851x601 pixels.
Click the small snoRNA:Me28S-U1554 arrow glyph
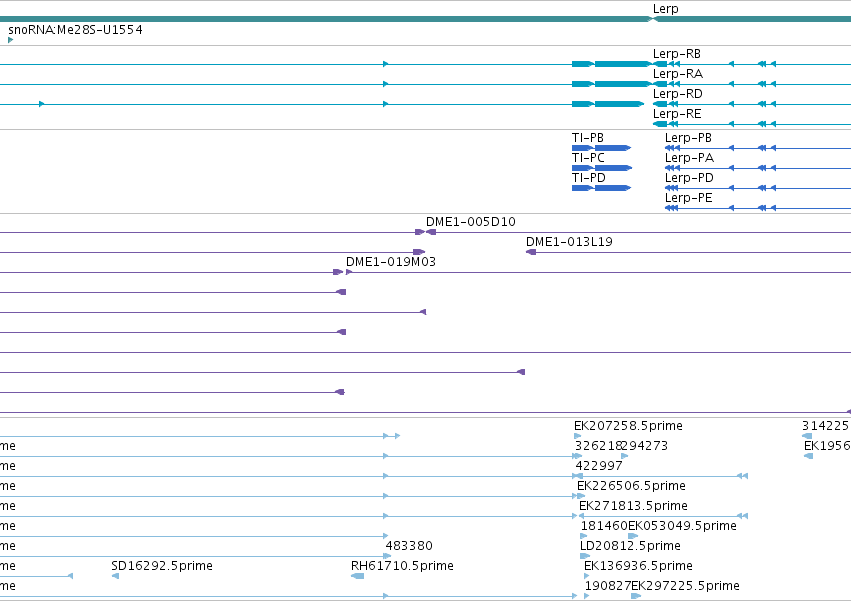pyautogui.click(x=10, y=40)
